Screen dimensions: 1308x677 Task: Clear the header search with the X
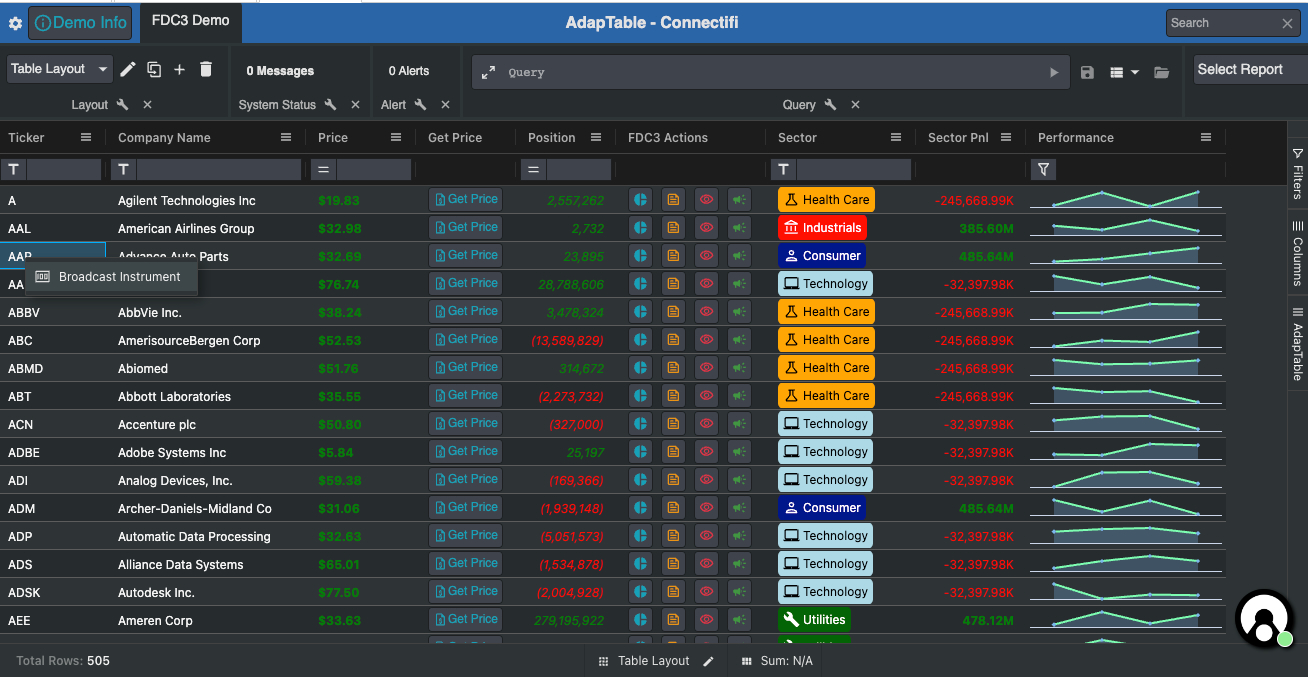pyautogui.click(x=1288, y=23)
